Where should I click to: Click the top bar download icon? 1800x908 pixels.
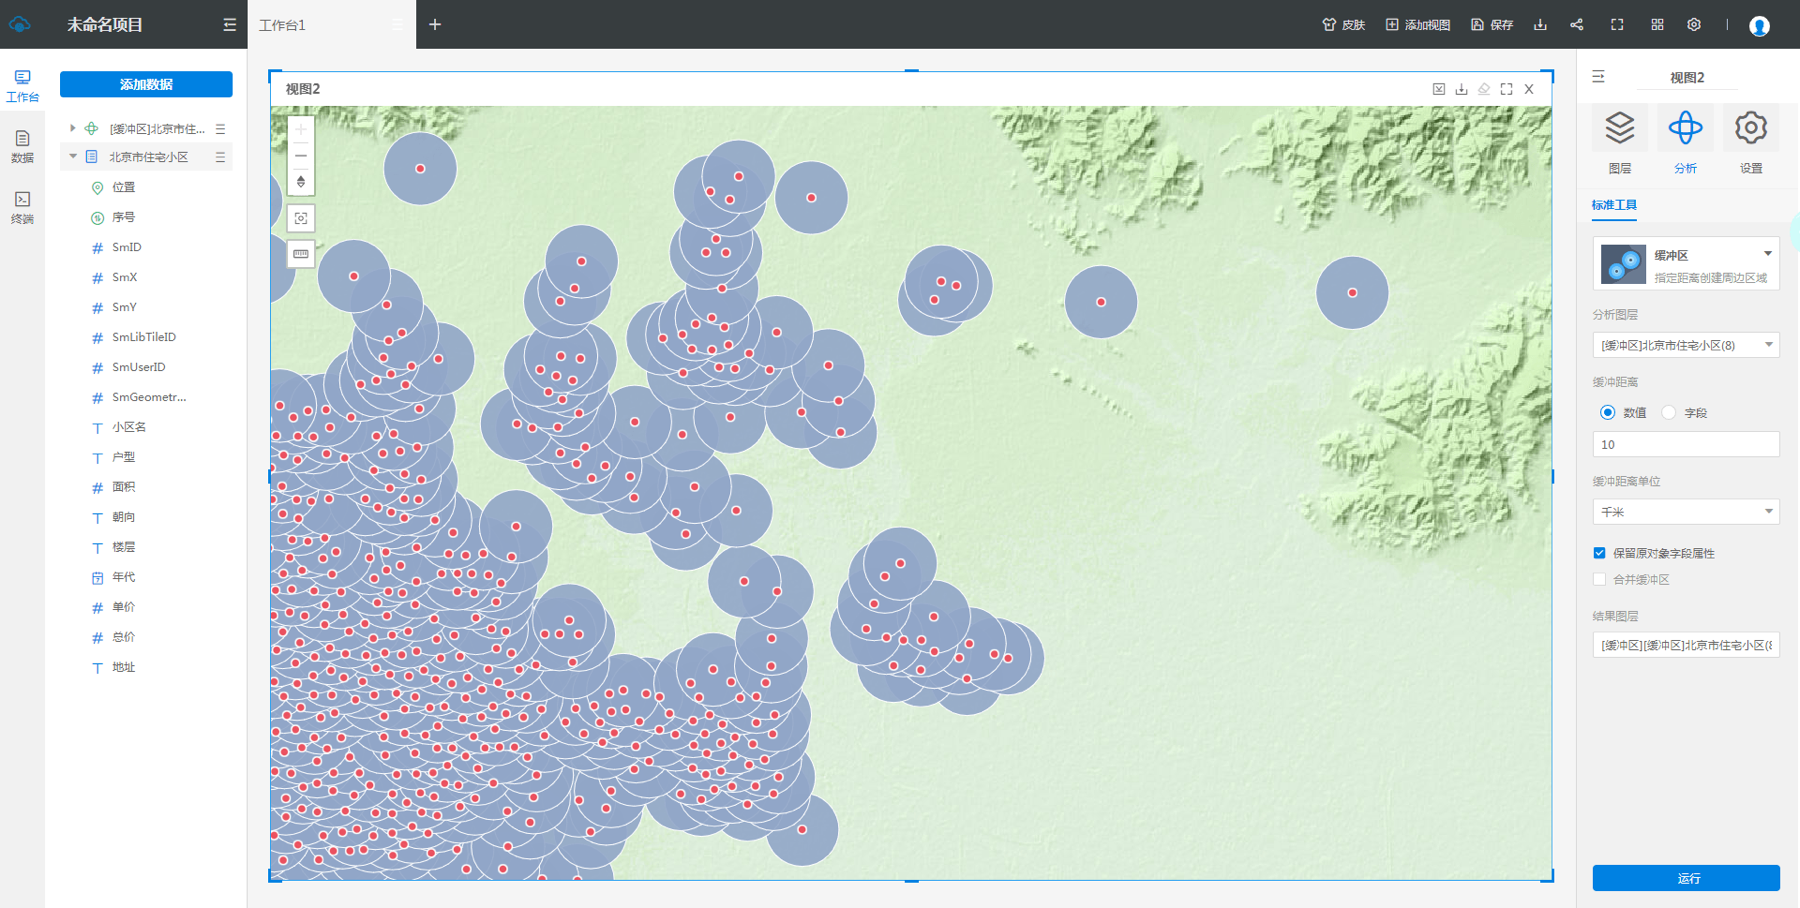coord(1540,25)
